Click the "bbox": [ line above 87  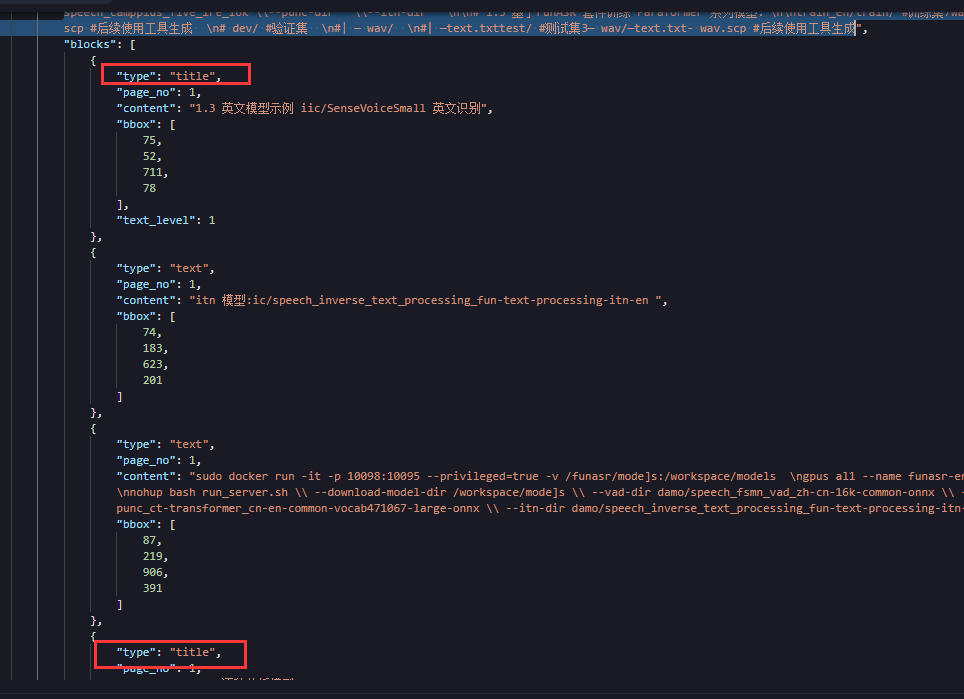(146, 524)
